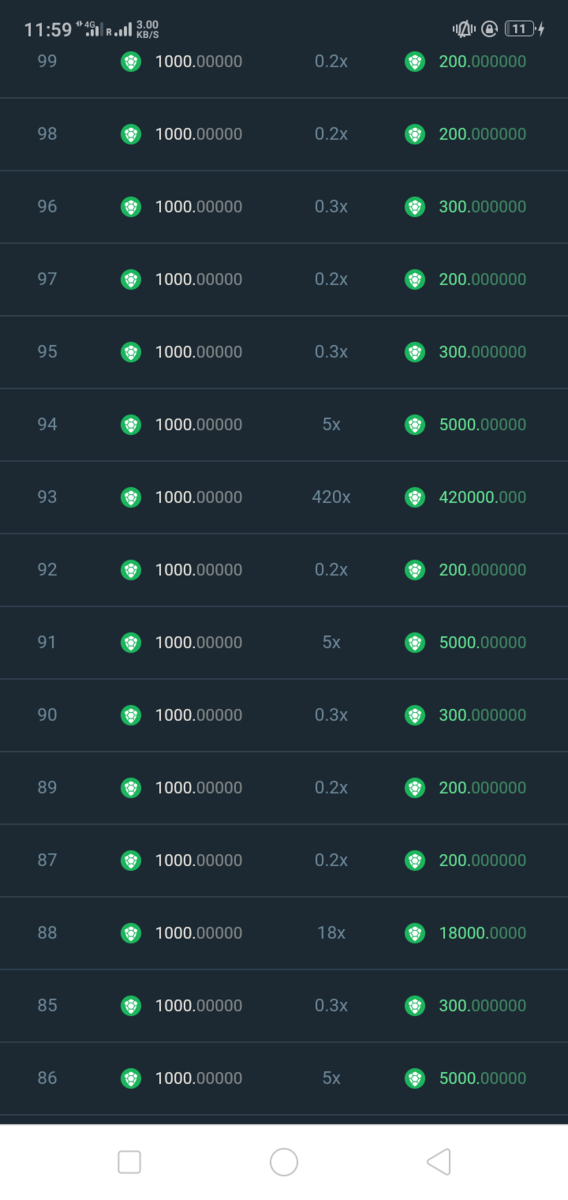The width and height of the screenshot is (568, 1200).
Task: Tap the coin icon next to the 18000.0000 payout
Action: click(414, 933)
